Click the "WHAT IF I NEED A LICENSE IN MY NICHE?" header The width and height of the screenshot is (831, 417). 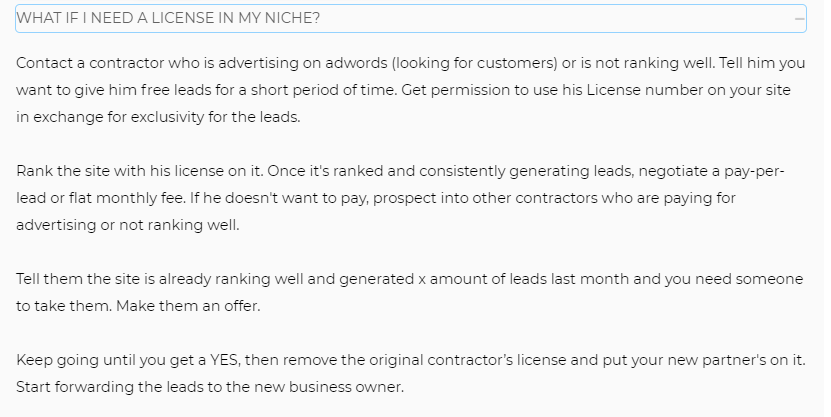pos(411,19)
